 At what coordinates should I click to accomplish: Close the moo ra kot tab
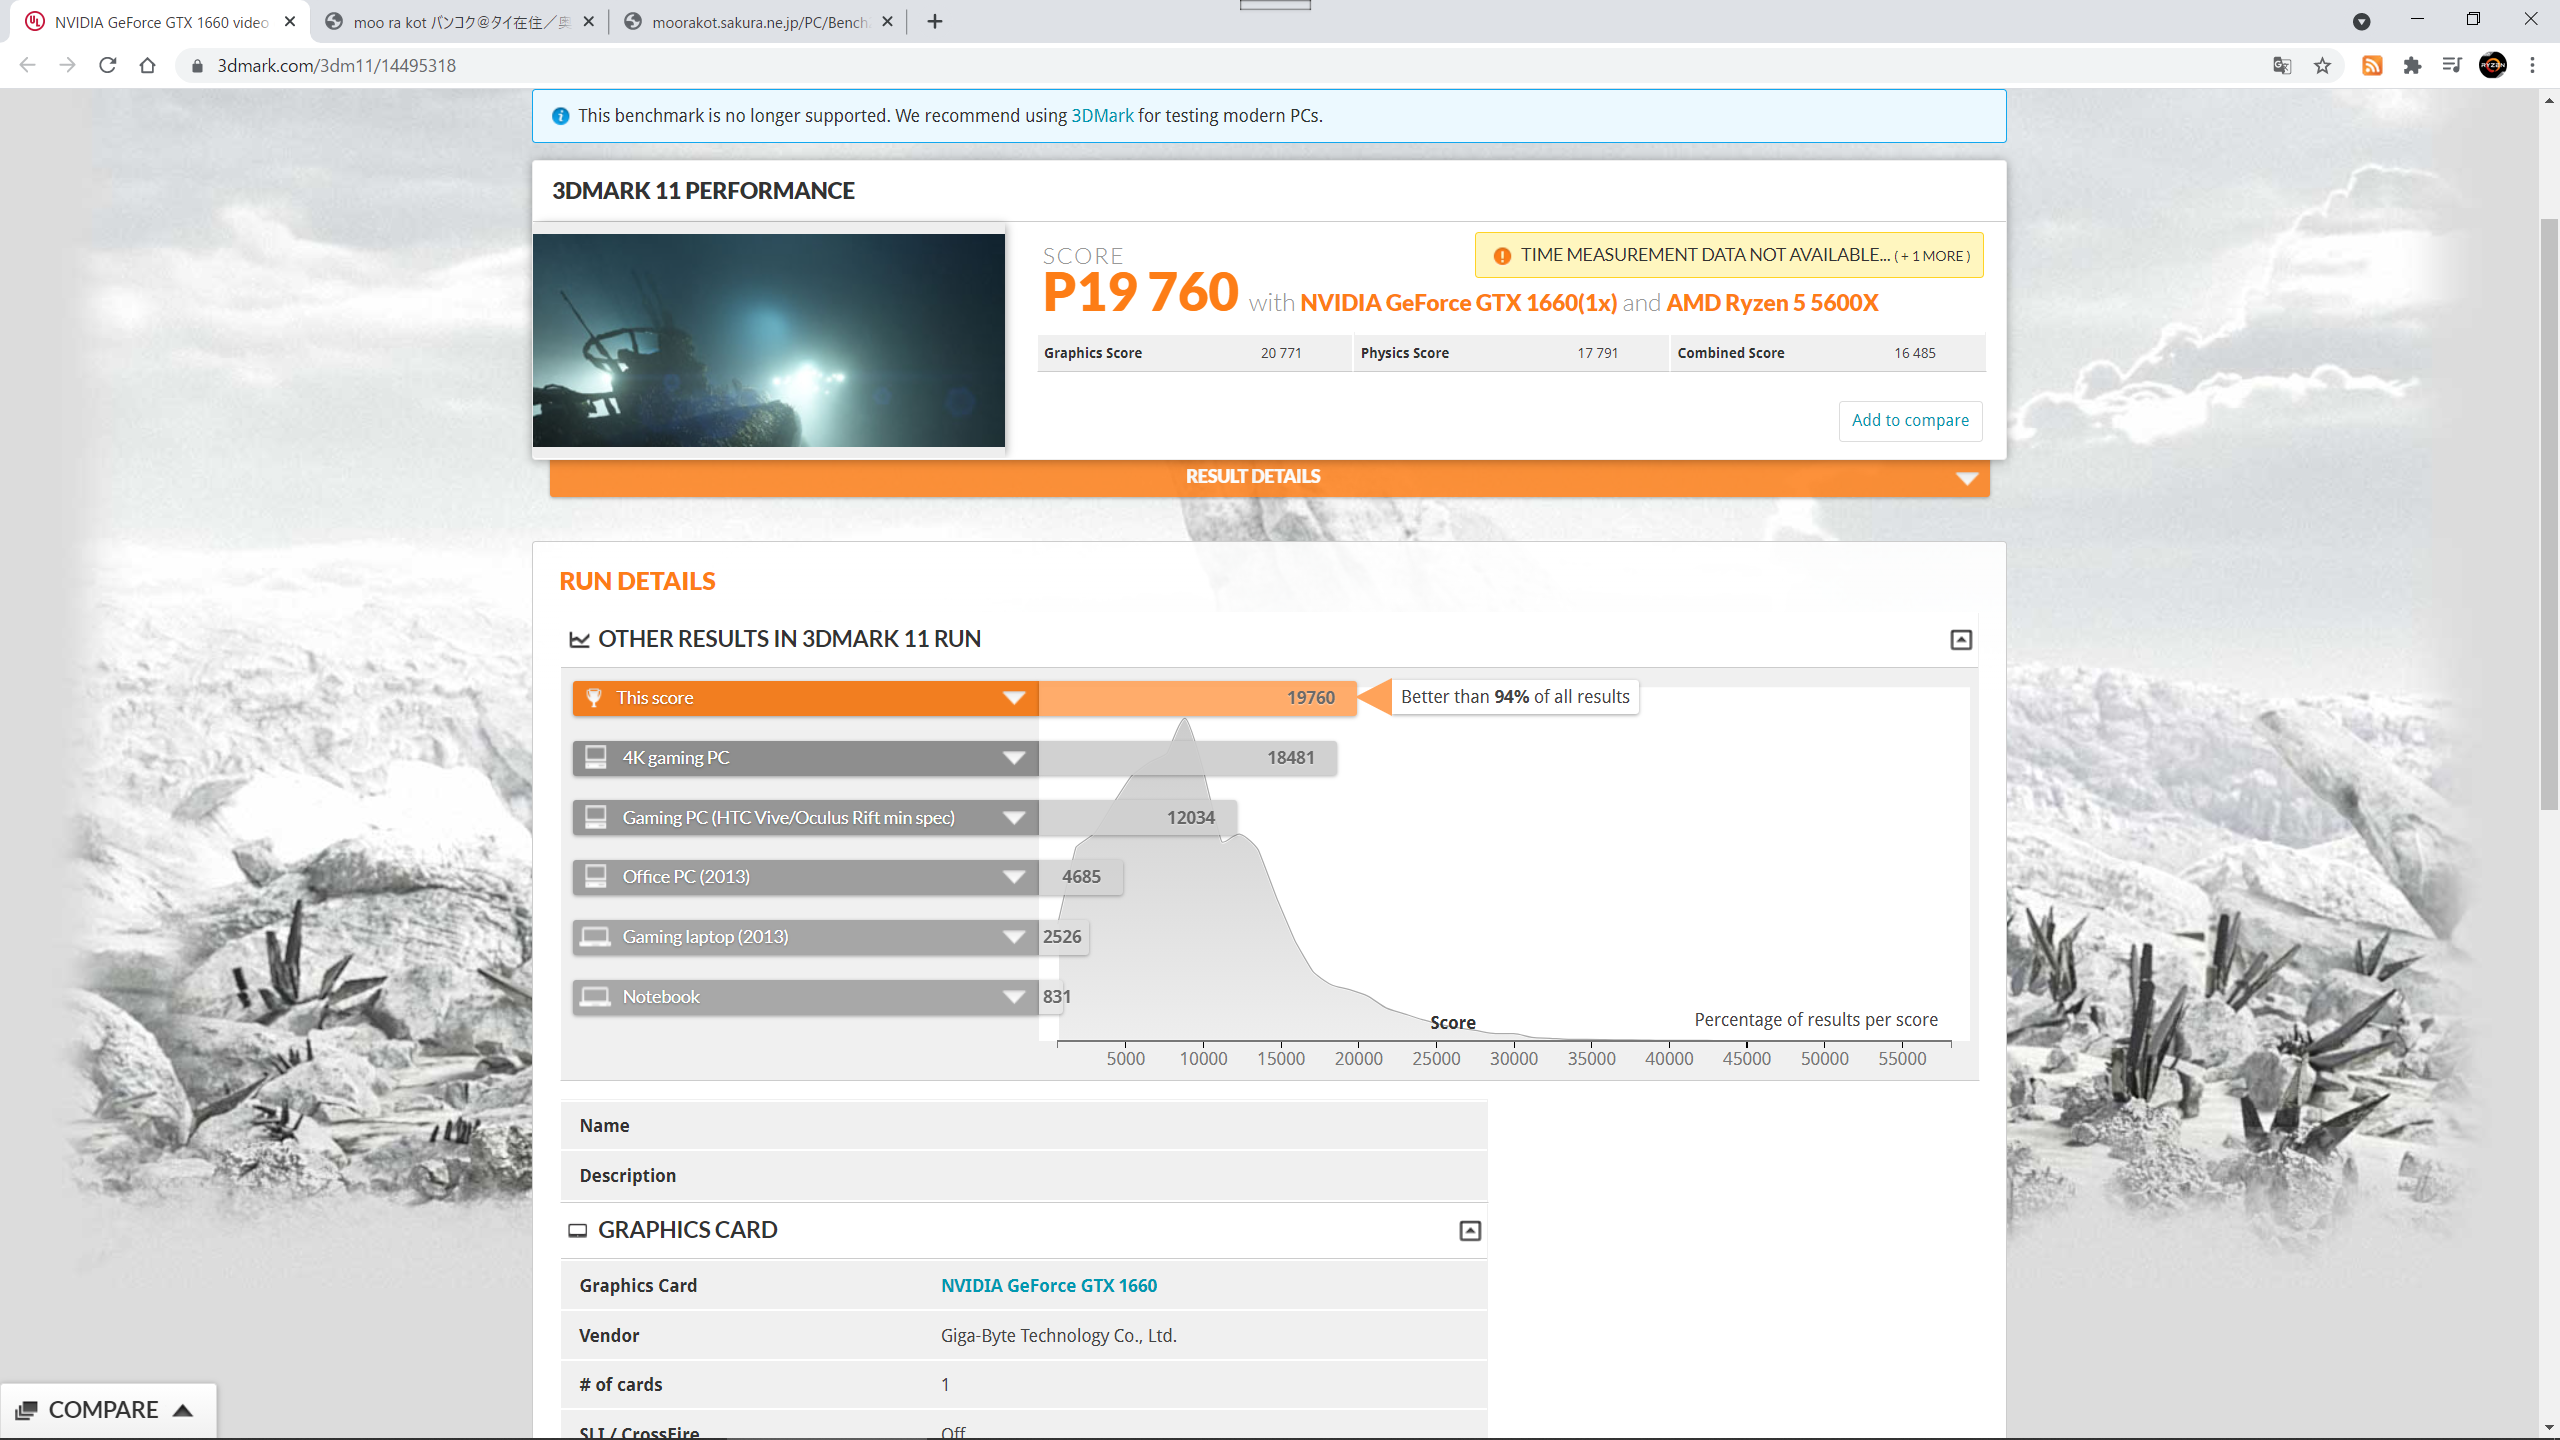pos(588,21)
